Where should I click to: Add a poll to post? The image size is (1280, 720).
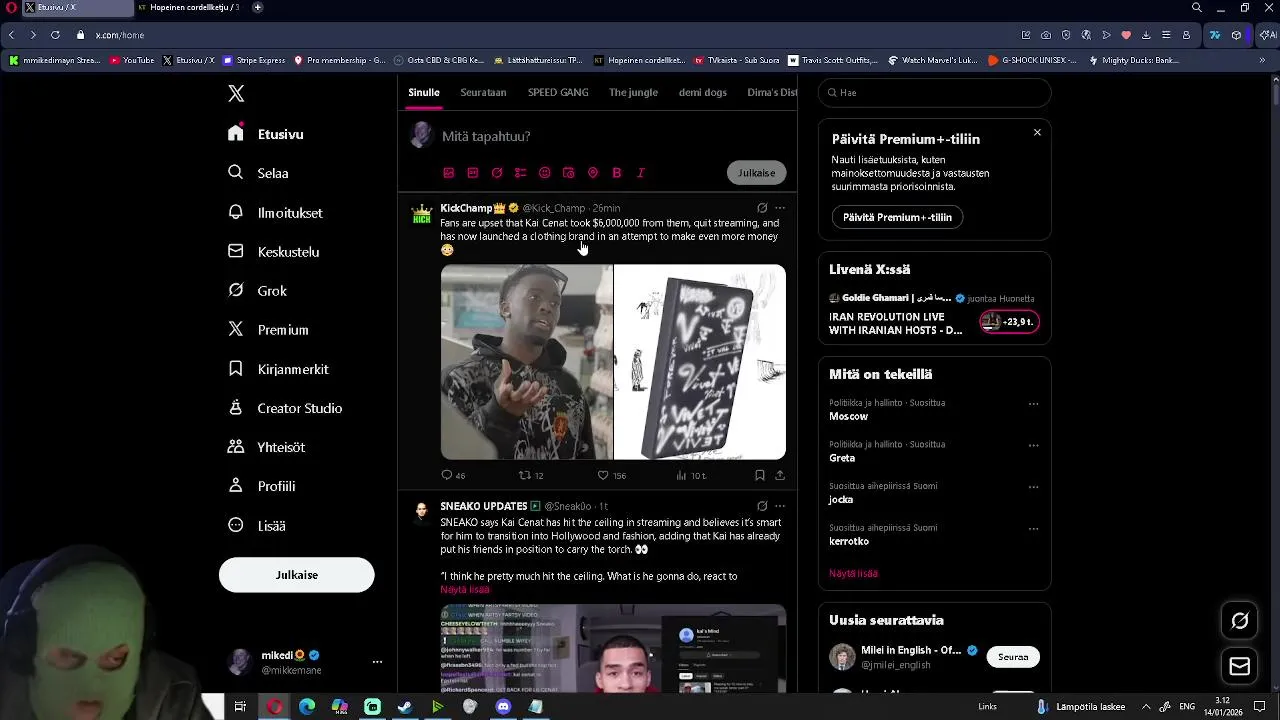click(521, 173)
